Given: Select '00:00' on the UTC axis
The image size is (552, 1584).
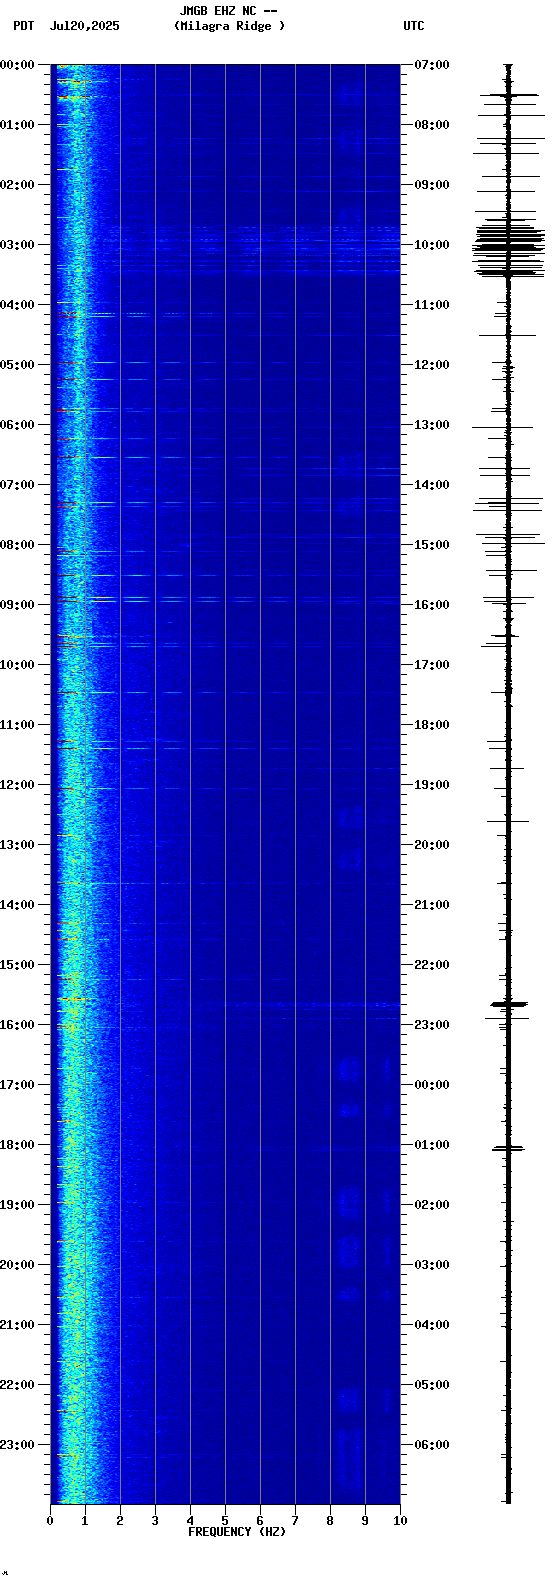Looking at the screenshot, I should pyautogui.click(x=432, y=1085).
